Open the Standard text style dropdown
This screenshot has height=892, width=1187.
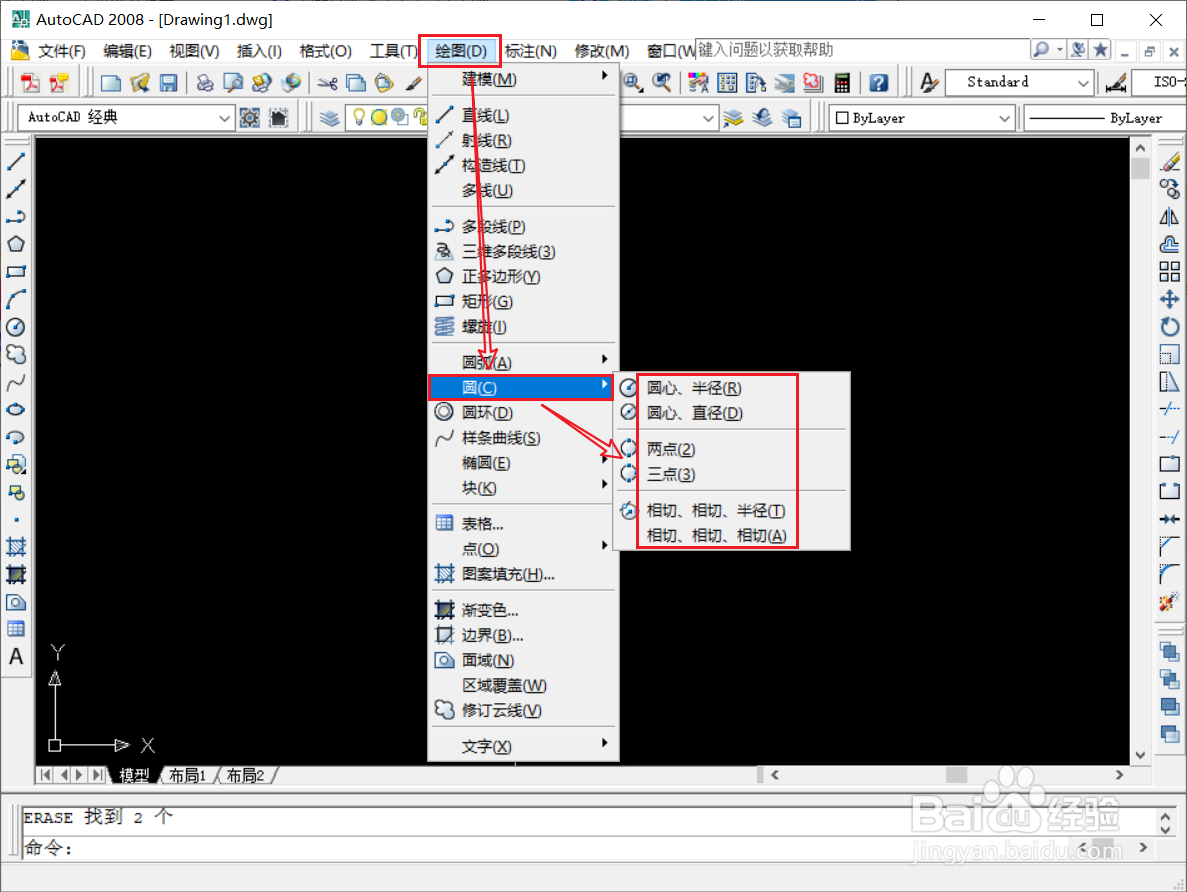coord(1019,82)
